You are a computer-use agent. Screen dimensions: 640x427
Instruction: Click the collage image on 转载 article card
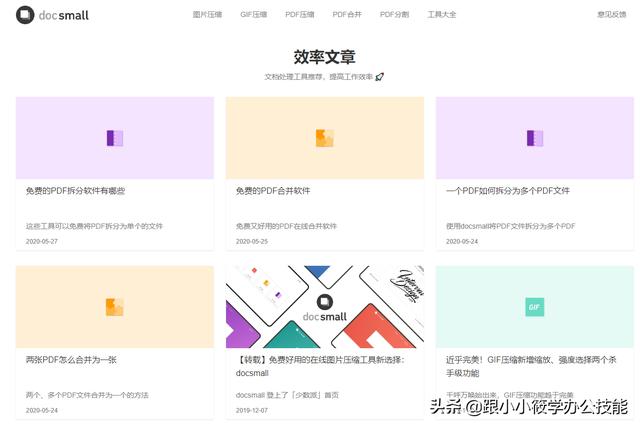point(325,307)
